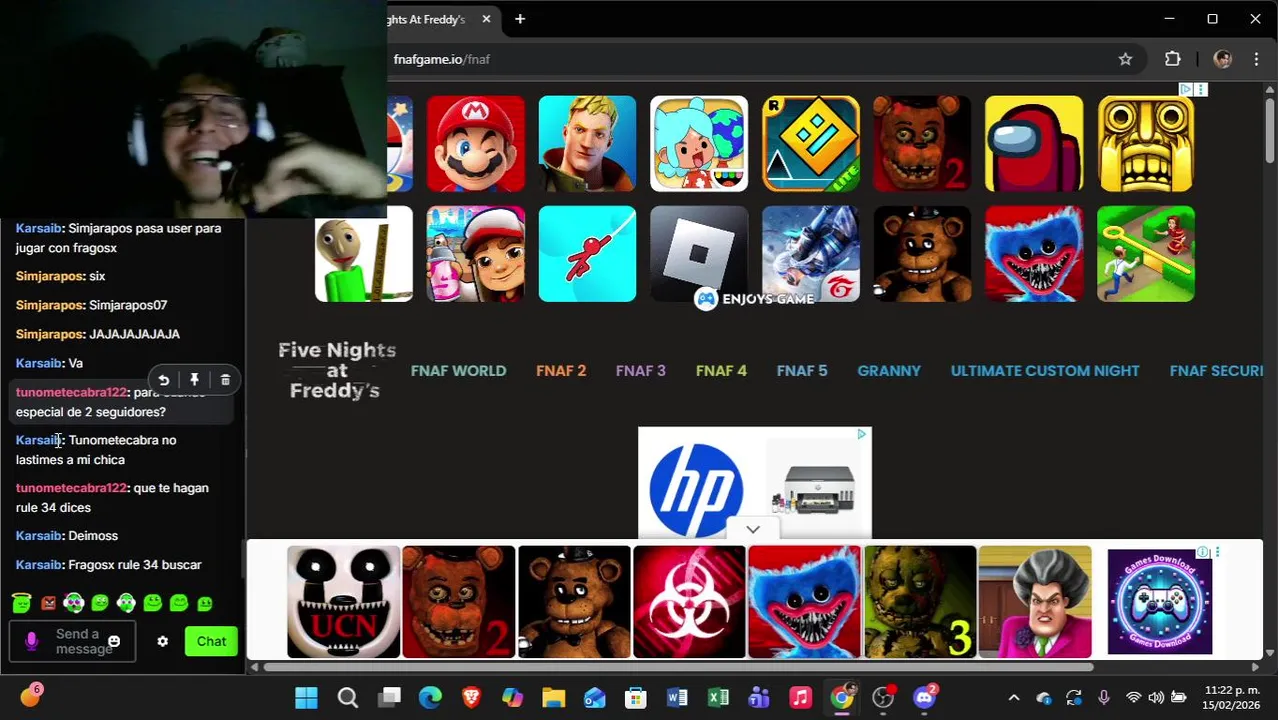Open the volume control in system tray
The width and height of the screenshot is (1278, 720).
[1156, 698]
